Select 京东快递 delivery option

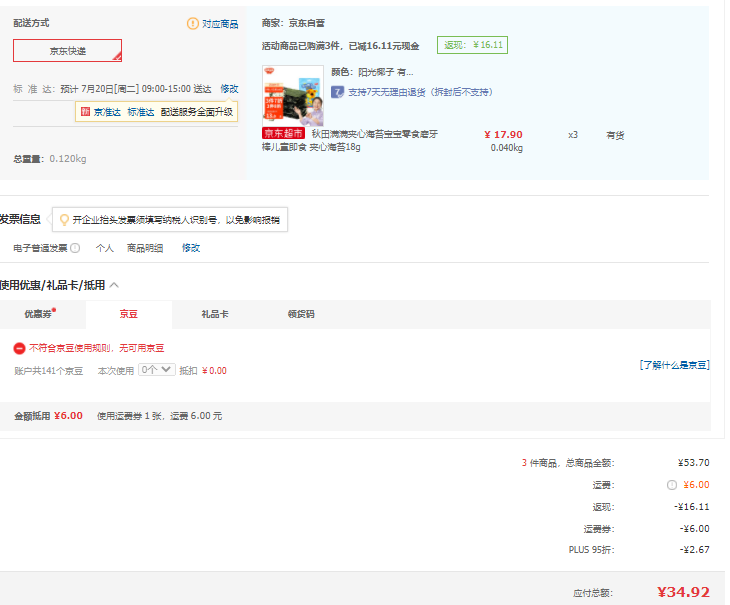click(x=68, y=50)
